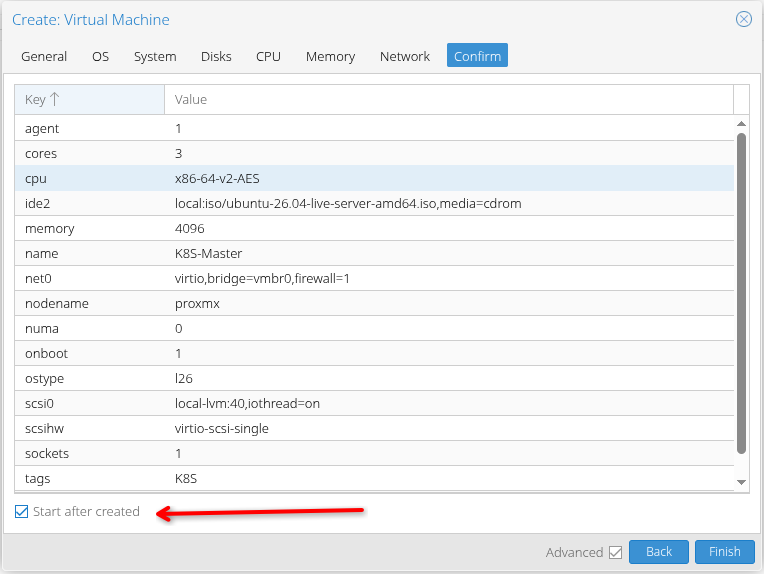Select the agent row
This screenshot has height=574, width=764.
374,128
